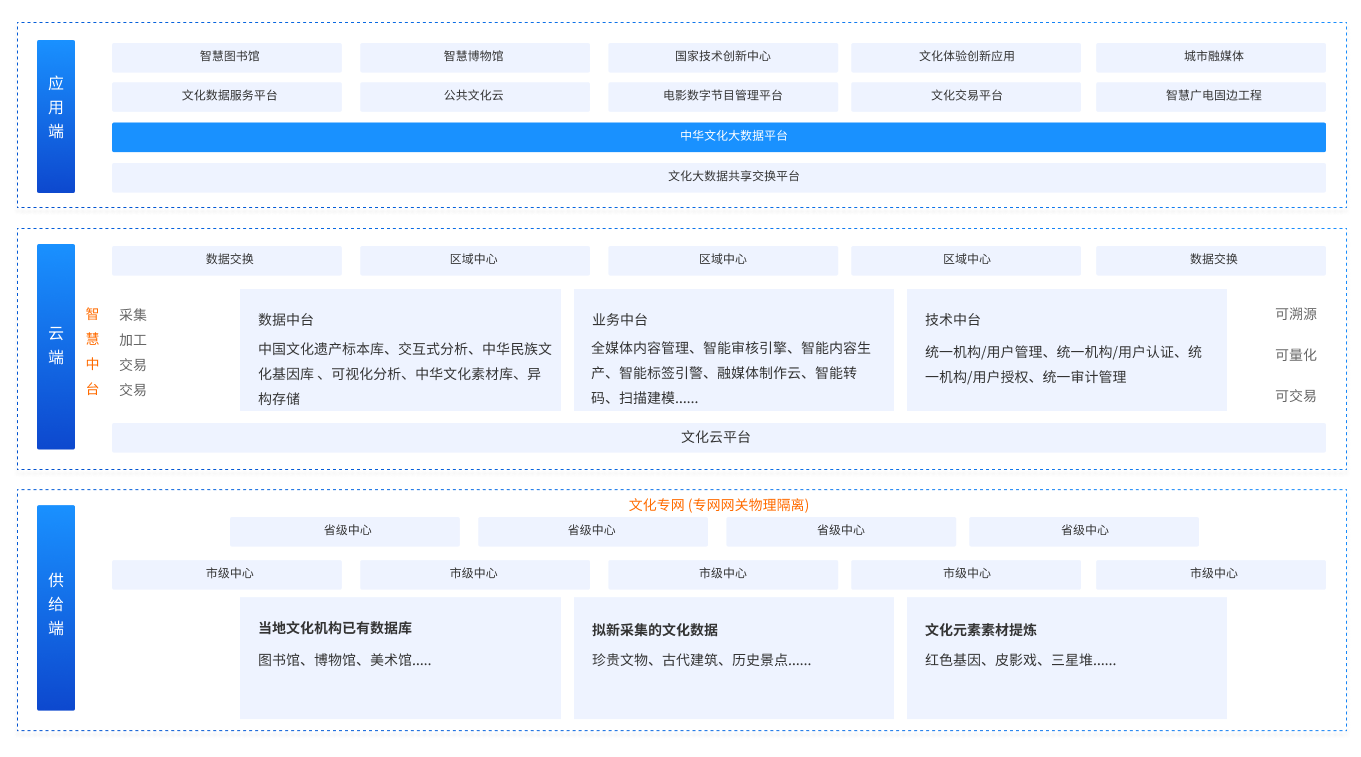Open the 文化数据服务平台 box
The width and height of the screenshot is (1361, 757).
click(227, 96)
